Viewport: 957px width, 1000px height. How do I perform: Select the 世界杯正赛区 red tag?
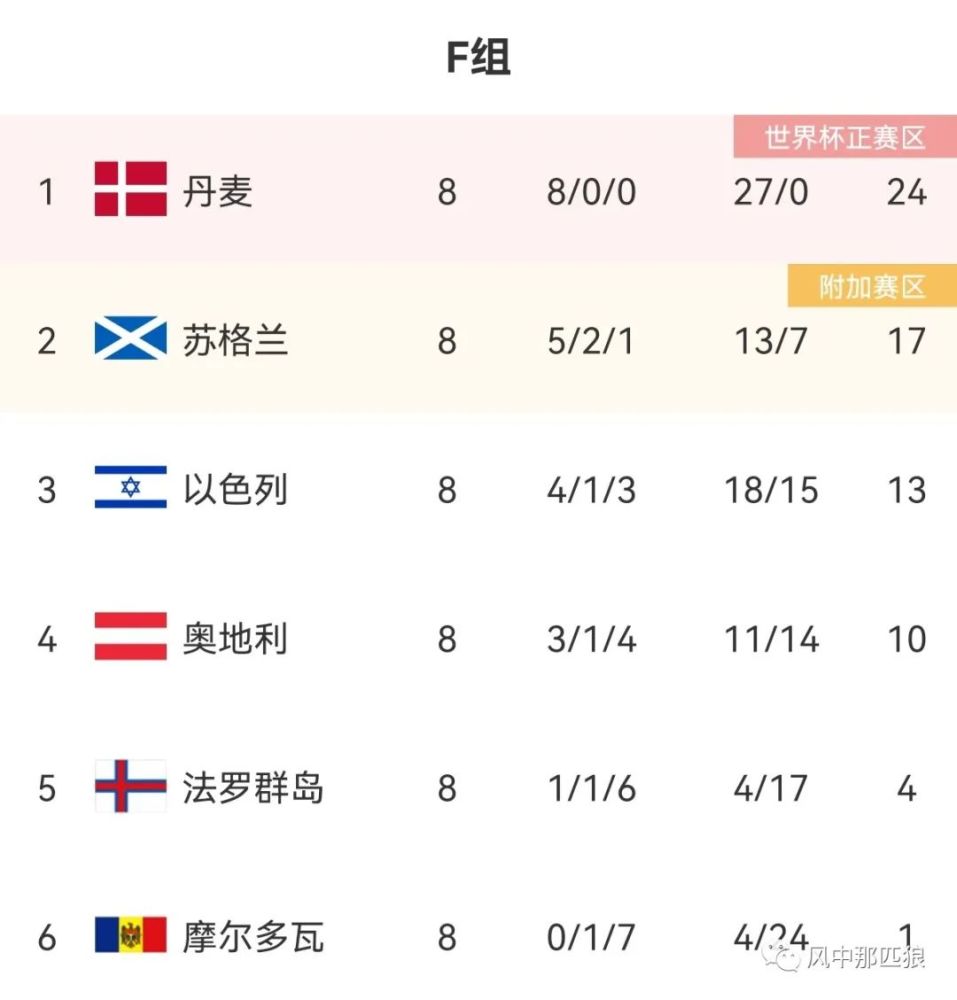pyautogui.click(x=844, y=137)
